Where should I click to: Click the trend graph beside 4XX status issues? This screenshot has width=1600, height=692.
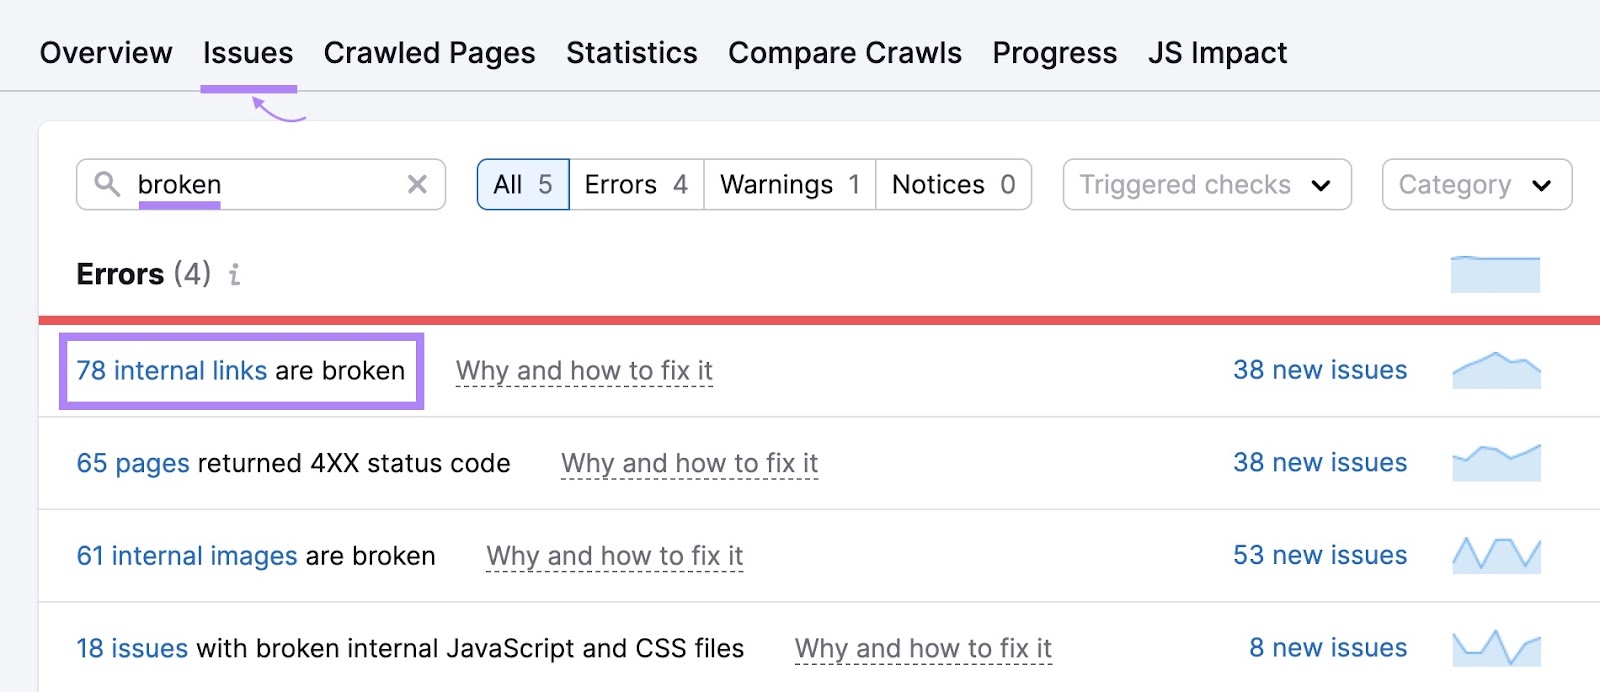tap(1495, 462)
